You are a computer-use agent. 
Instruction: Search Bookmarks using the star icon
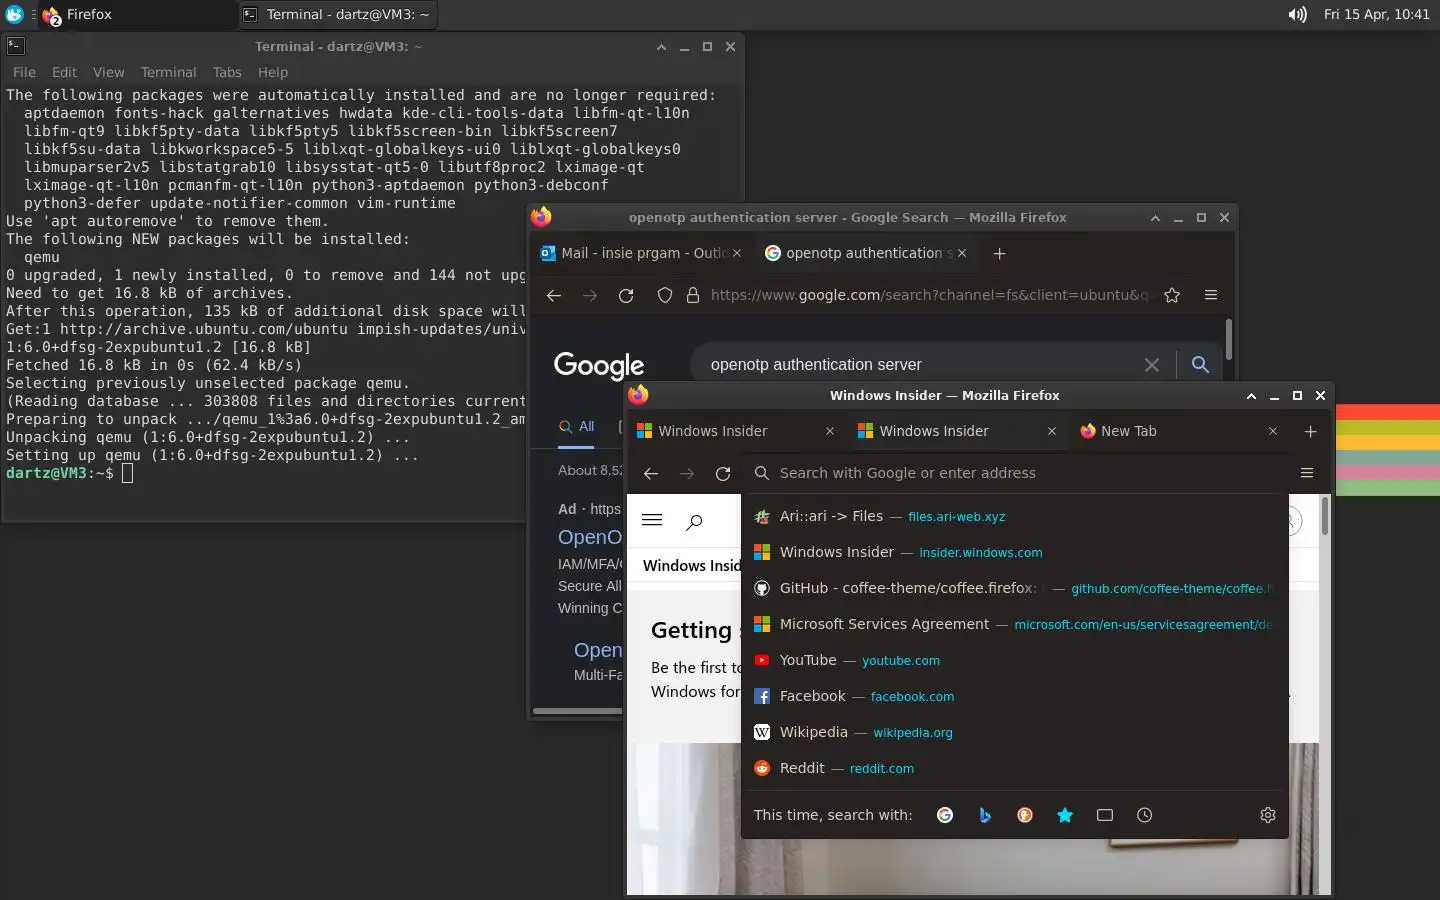pyautogui.click(x=1065, y=815)
